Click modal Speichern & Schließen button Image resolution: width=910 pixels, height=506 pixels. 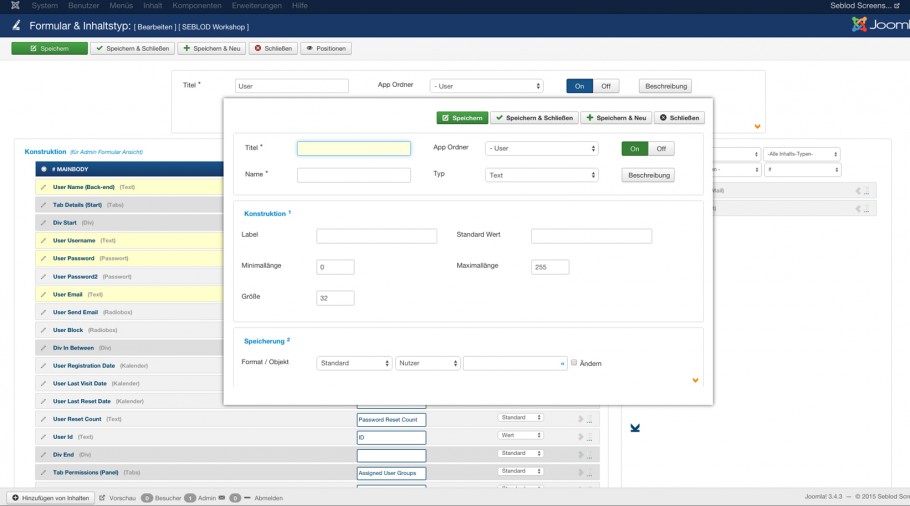[x=534, y=118]
